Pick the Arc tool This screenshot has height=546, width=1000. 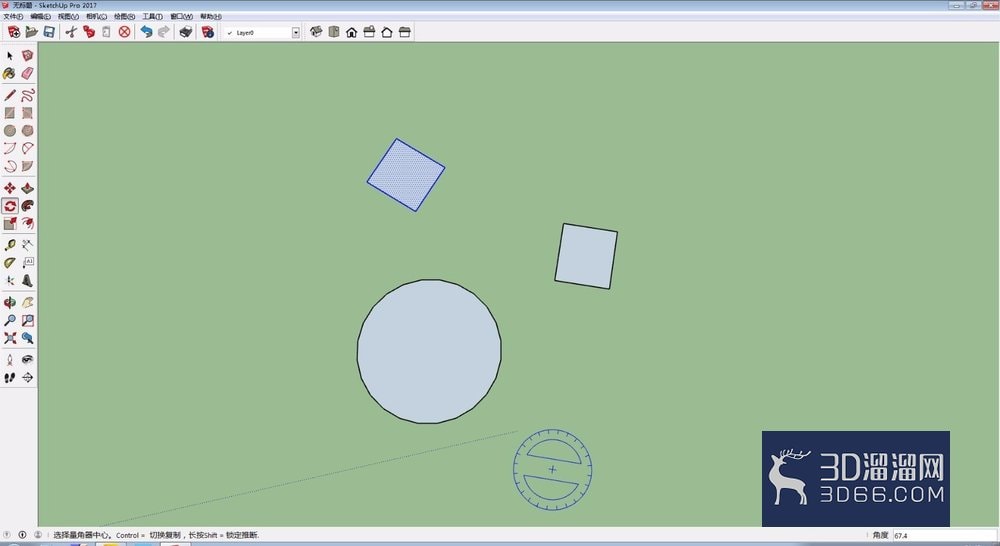10,149
